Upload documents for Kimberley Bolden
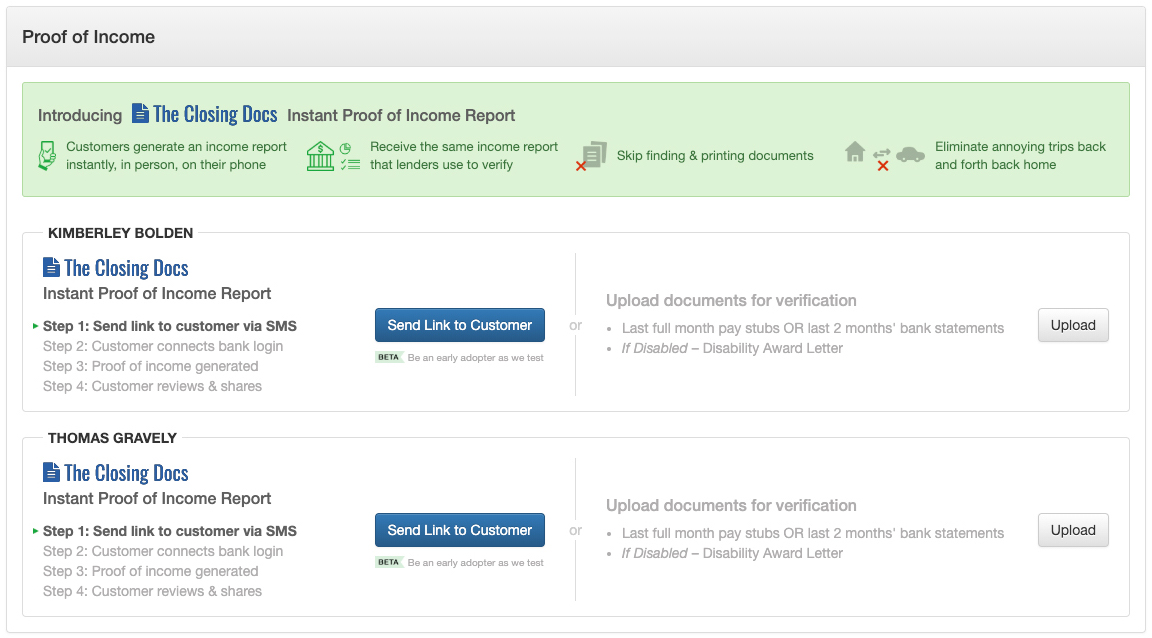This screenshot has height=638, width=1152. coord(1073,325)
